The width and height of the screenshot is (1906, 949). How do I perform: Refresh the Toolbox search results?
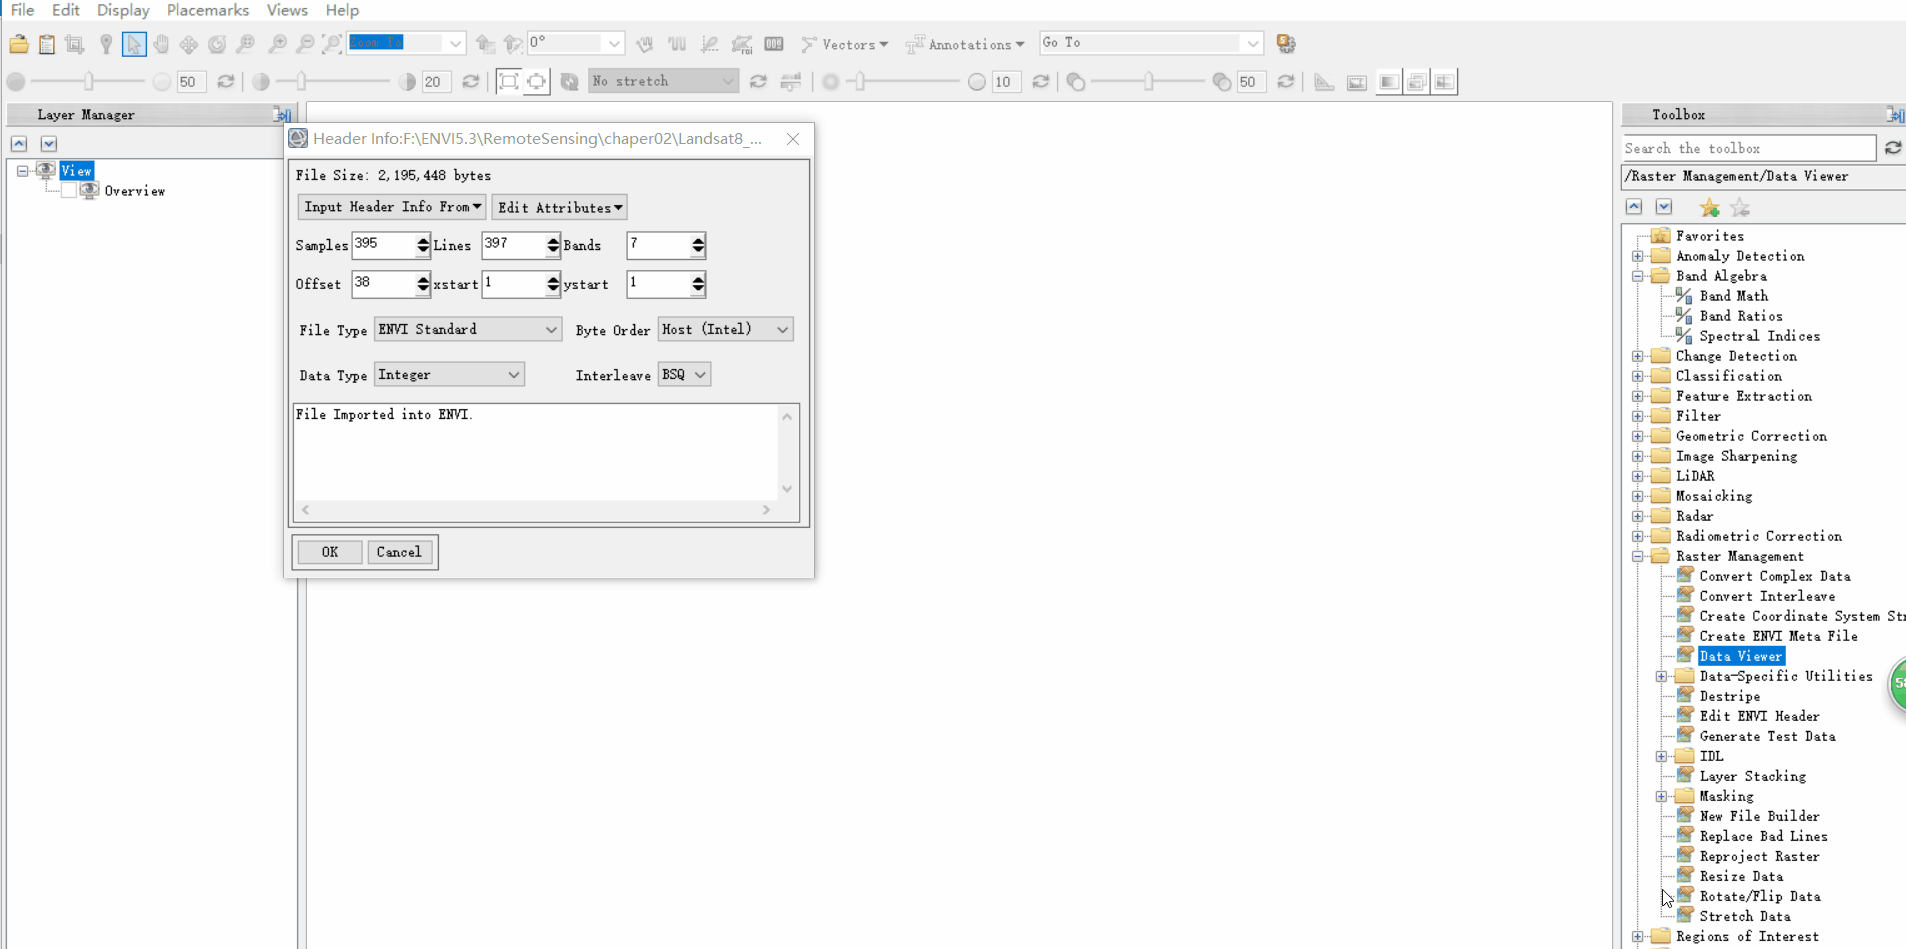click(x=1893, y=148)
